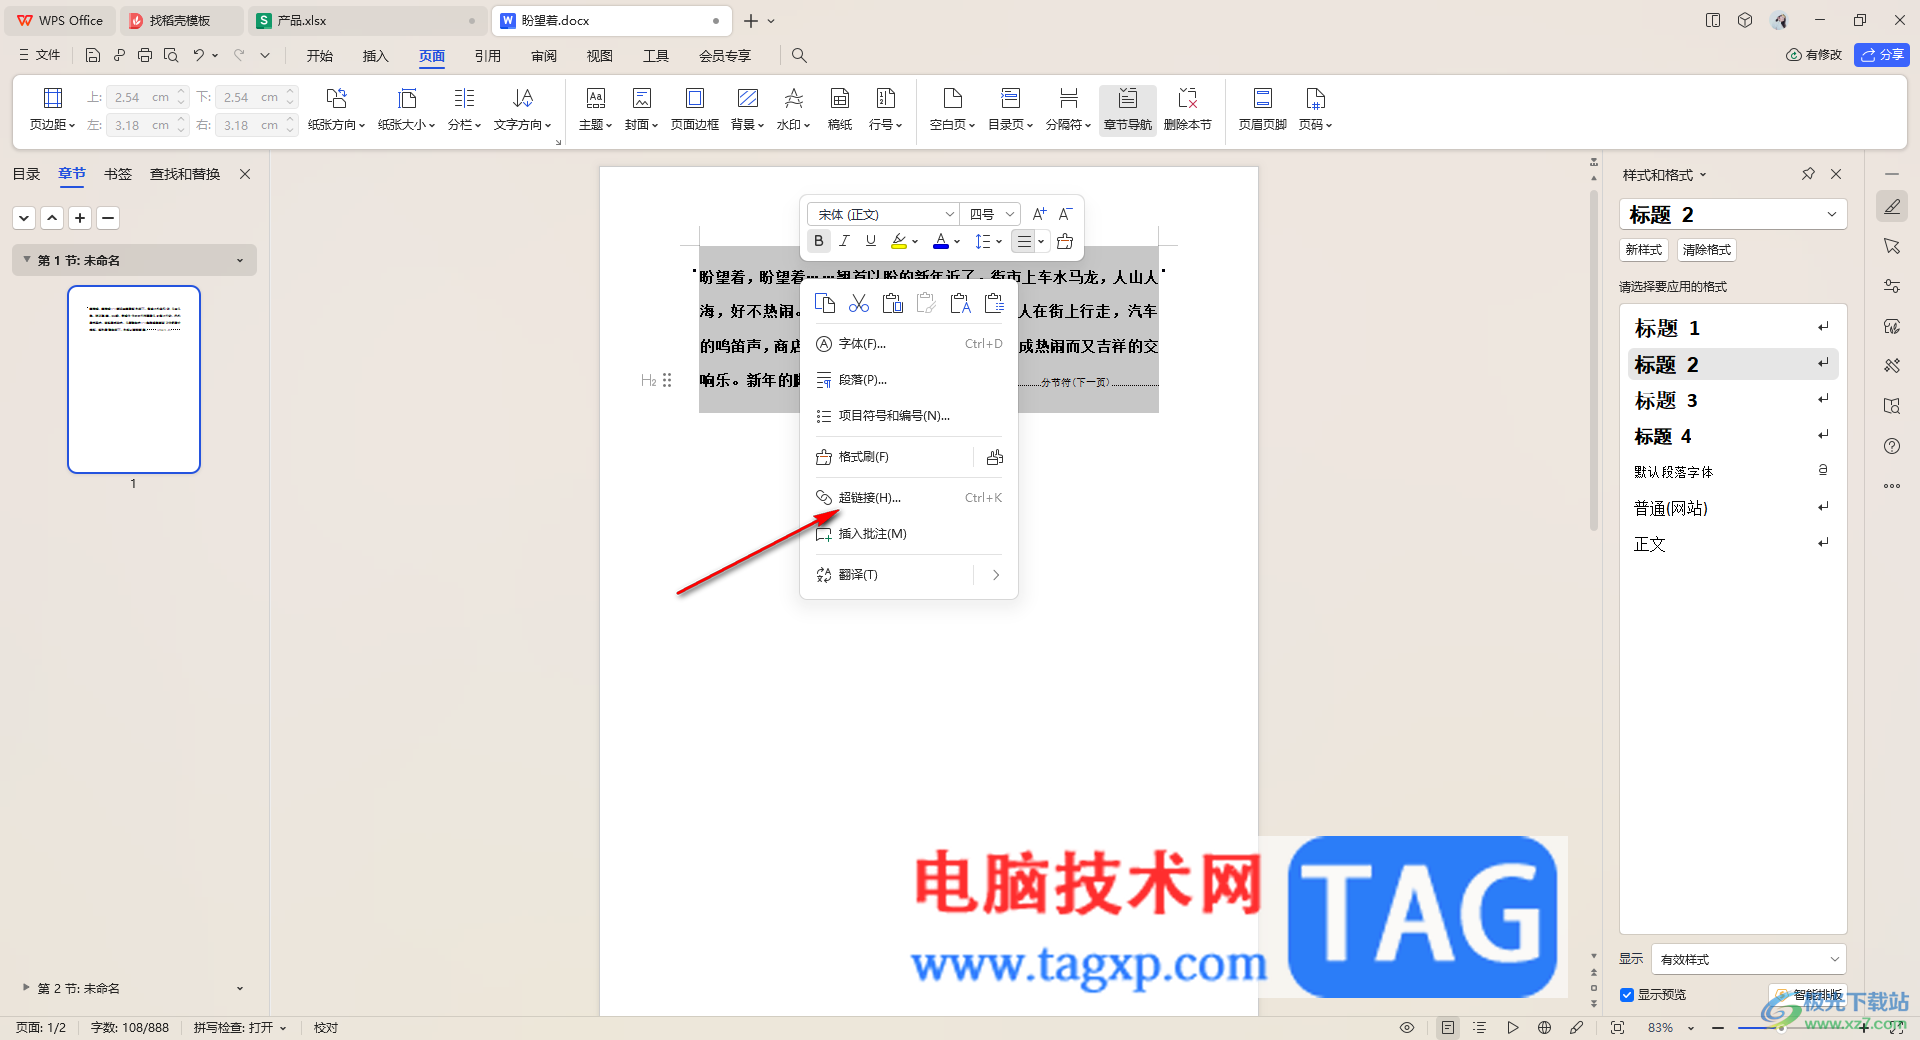The image size is (1920, 1040).
Task: Click Format Painter entry in context menu
Action: coord(889,457)
